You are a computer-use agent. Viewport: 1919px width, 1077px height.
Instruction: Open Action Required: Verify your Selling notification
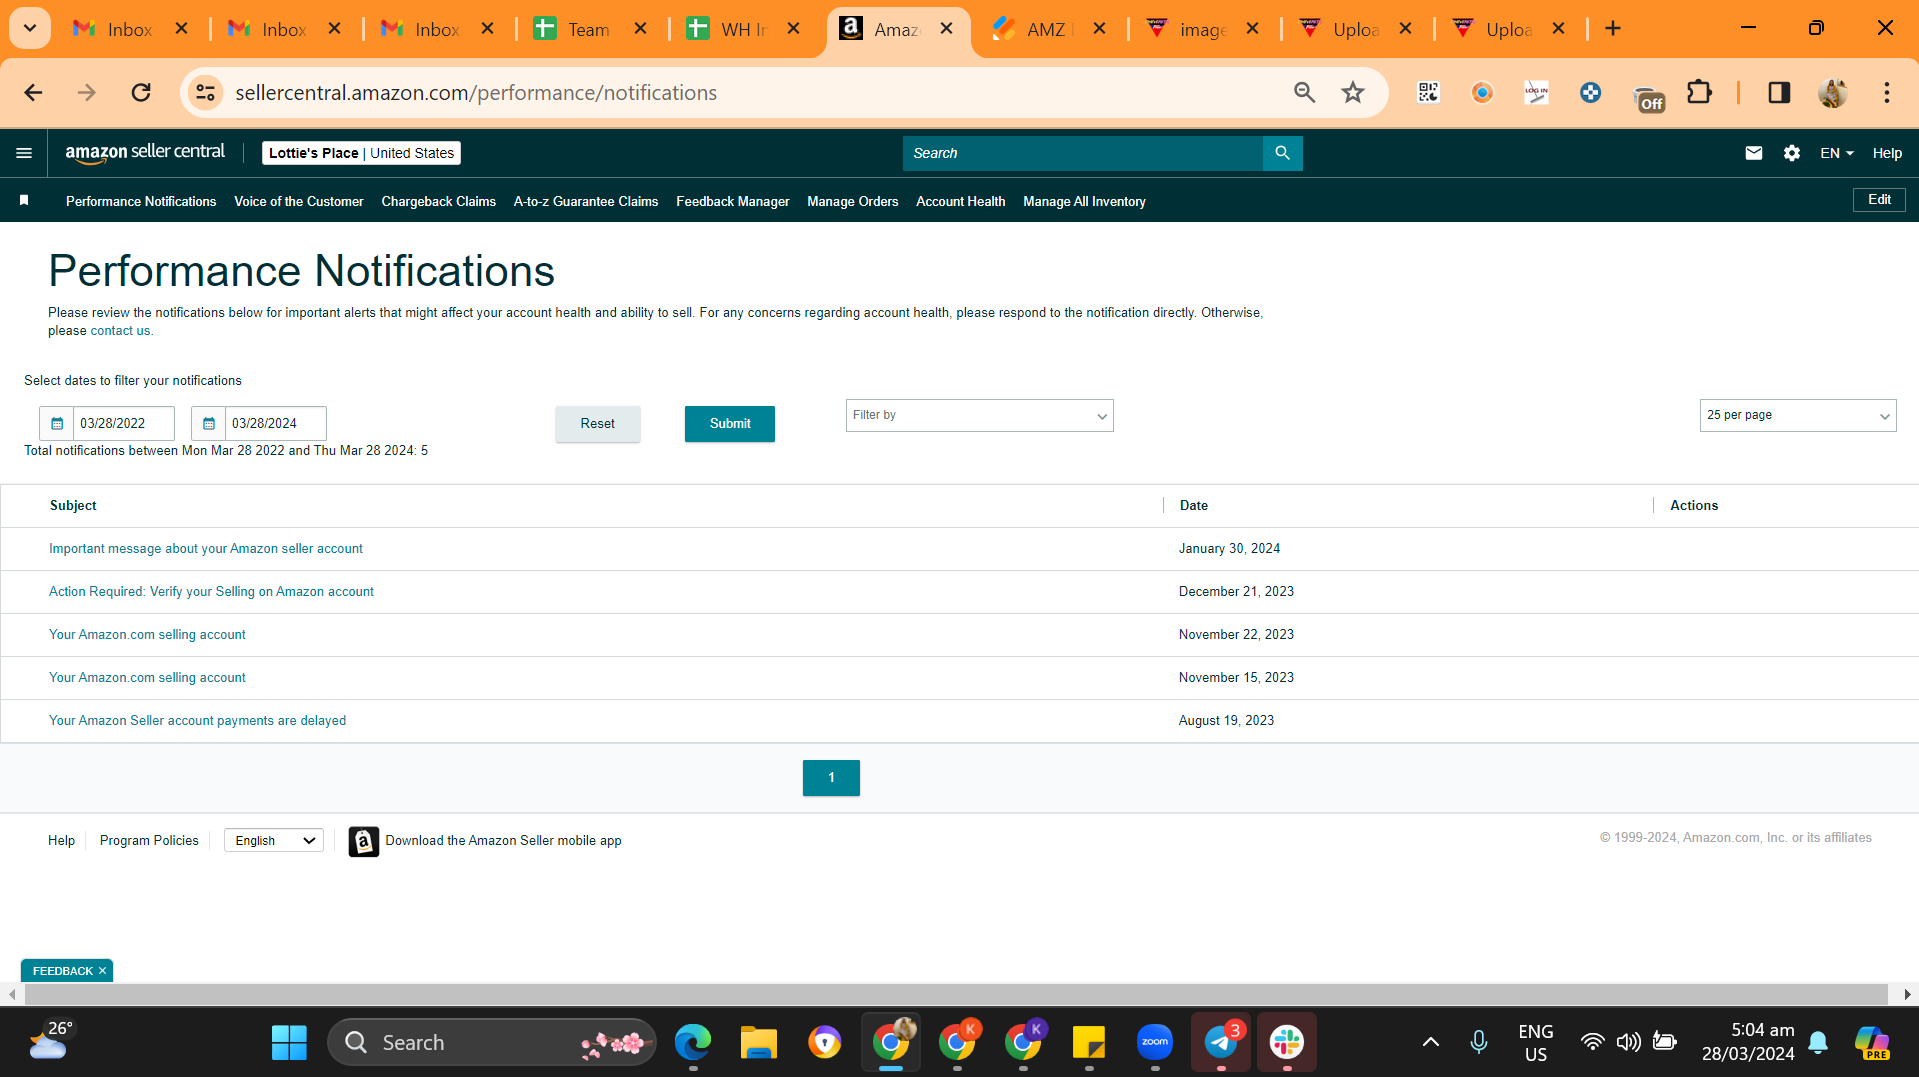[x=211, y=592]
